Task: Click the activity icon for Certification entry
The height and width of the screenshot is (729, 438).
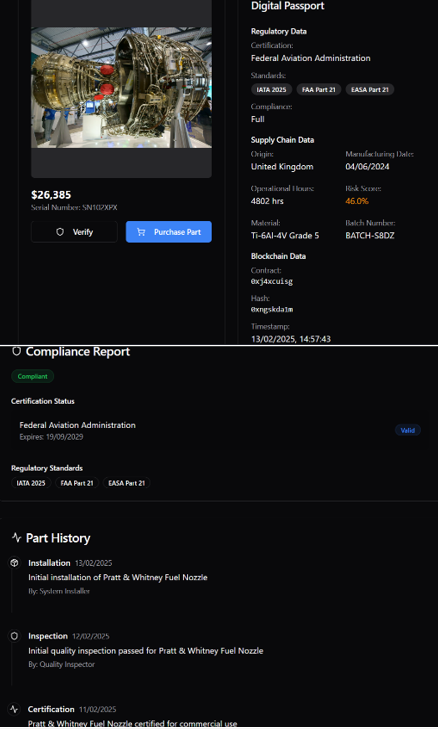Action: coord(14,709)
